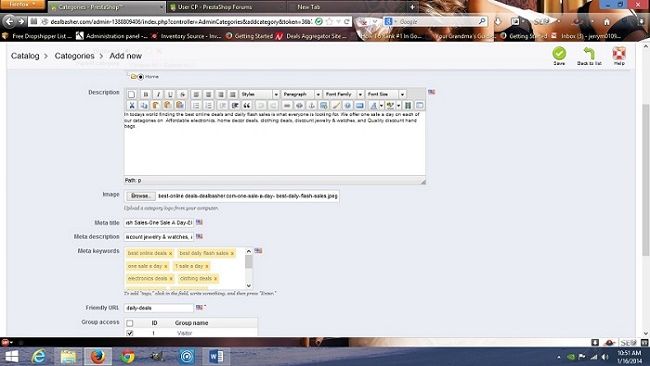Click into the Meta description field
This screenshot has height=366, width=650.
pos(159,237)
